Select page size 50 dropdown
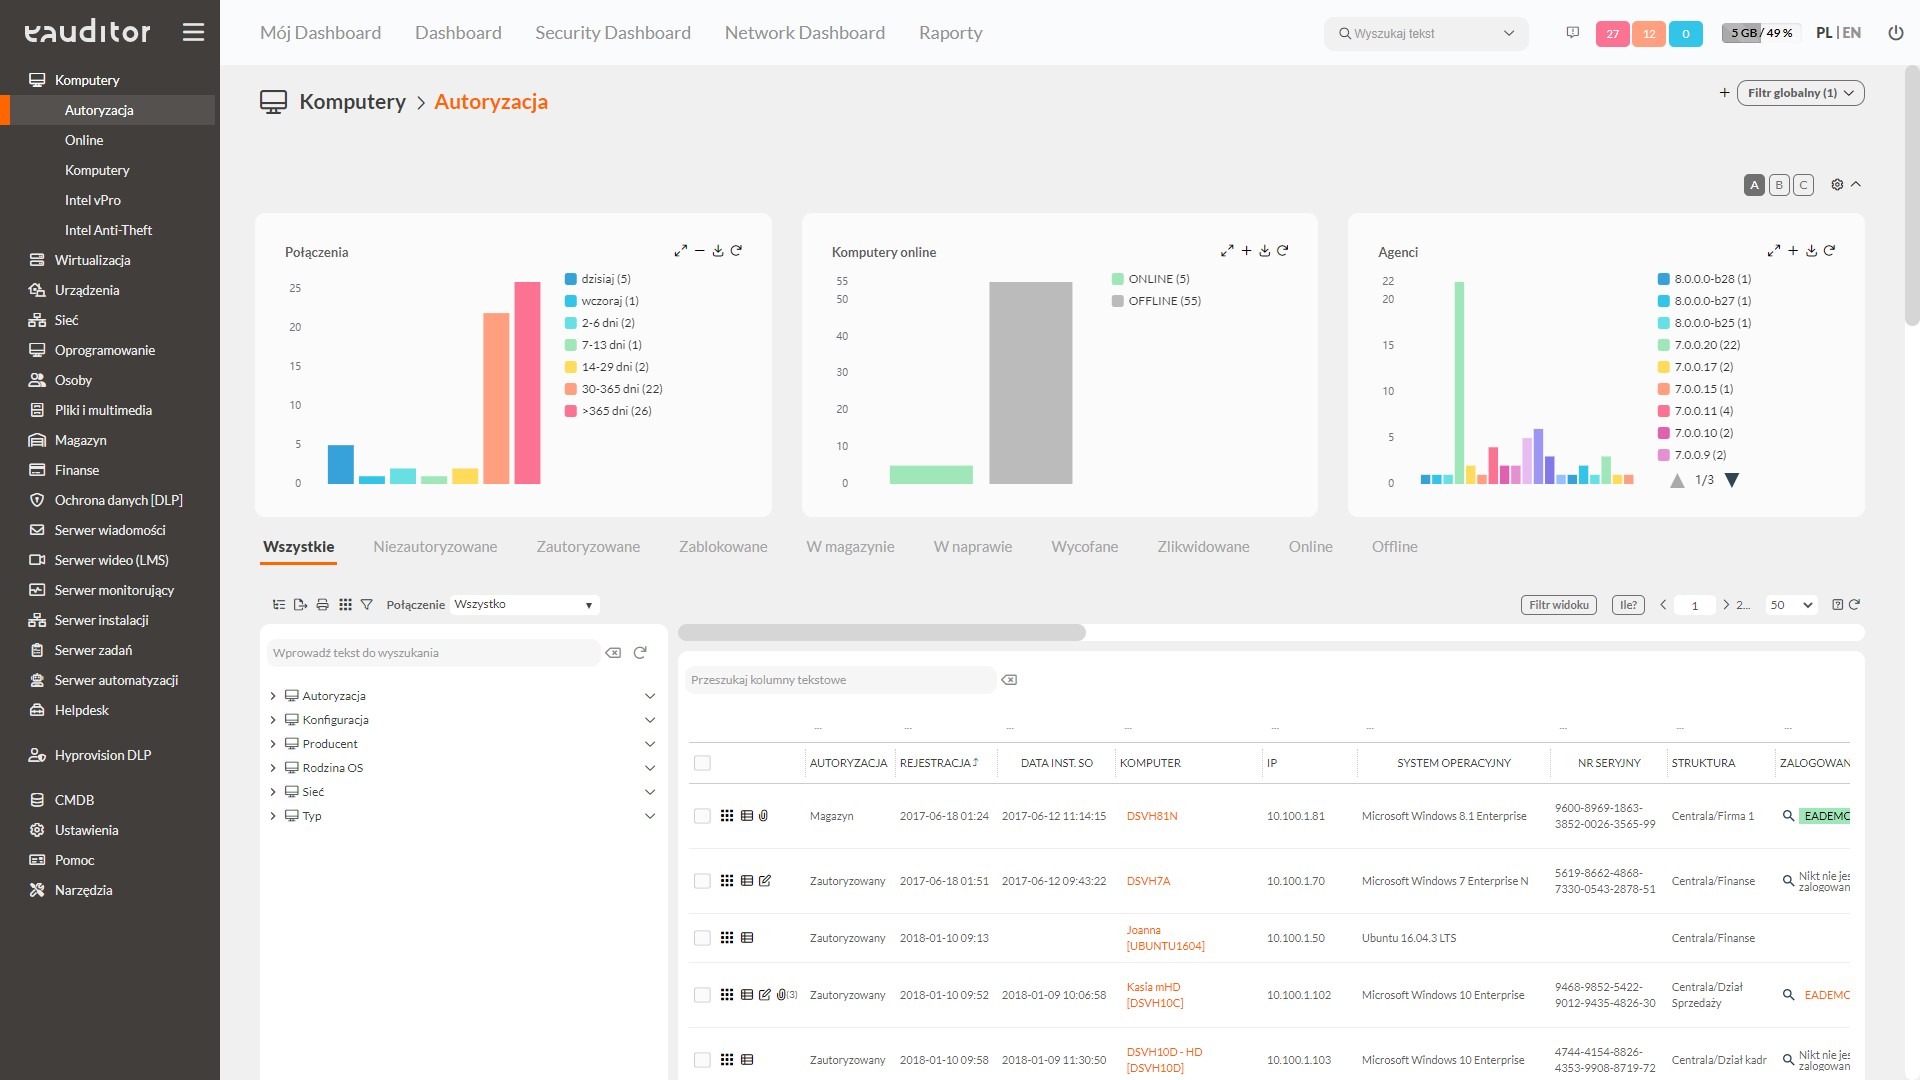1920x1080 pixels. coord(1788,604)
